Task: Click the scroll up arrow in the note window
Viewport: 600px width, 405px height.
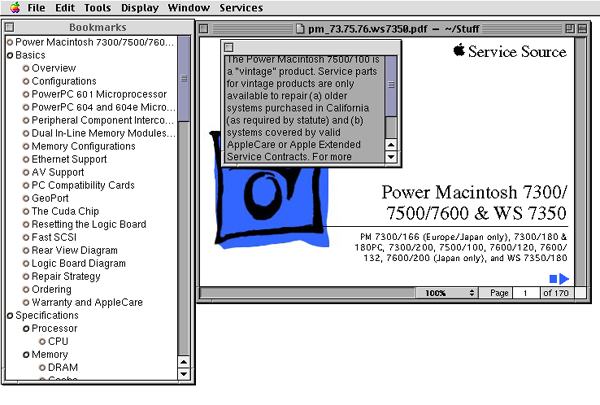Action: (x=391, y=145)
